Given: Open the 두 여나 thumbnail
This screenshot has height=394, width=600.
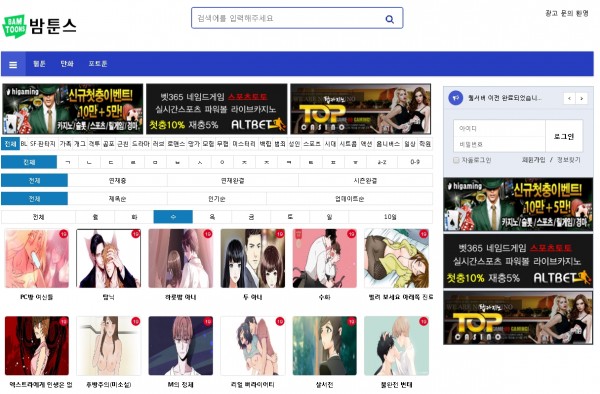Looking at the screenshot, I should pyautogui.click(x=253, y=258).
